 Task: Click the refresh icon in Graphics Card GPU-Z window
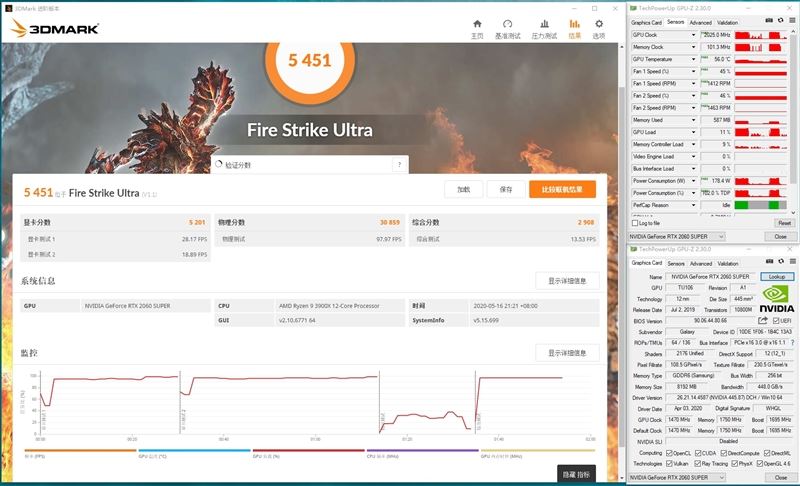pyautogui.click(x=781, y=261)
